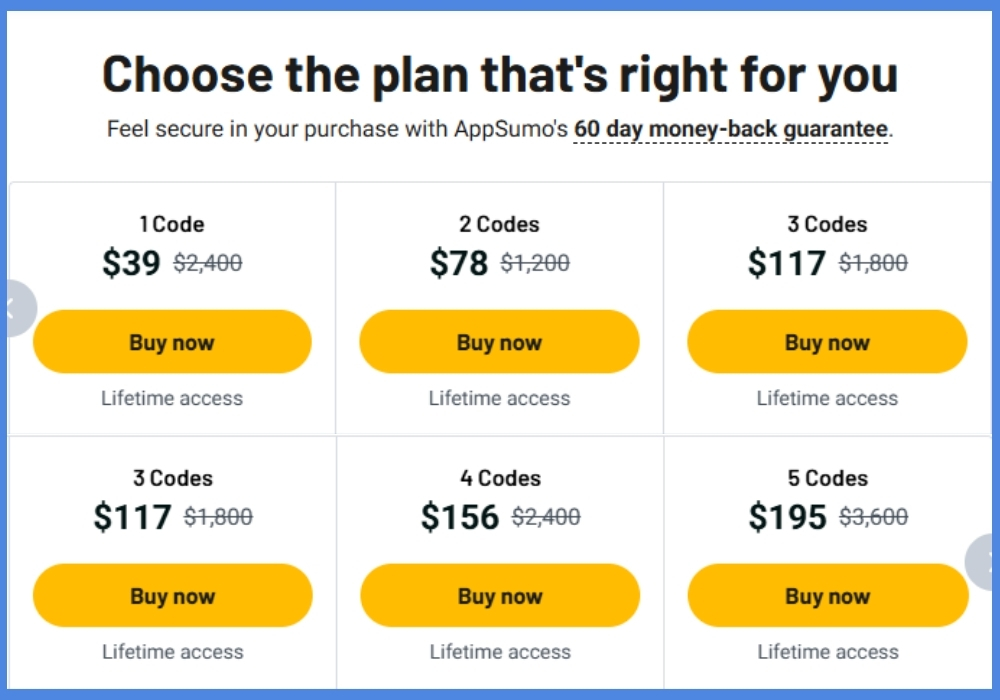The height and width of the screenshot is (700, 1000).
Task: Open the 60 day money-back guarantee link
Action: (729, 129)
